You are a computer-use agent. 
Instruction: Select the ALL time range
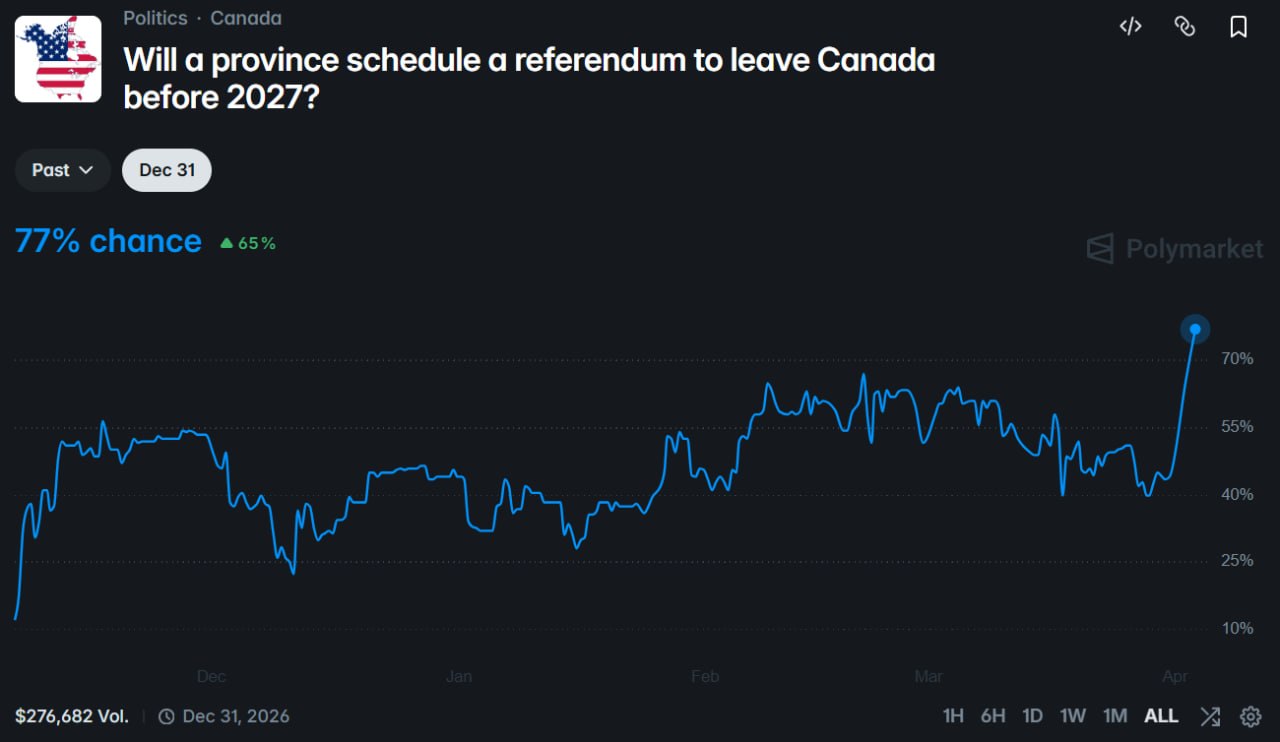[1161, 716]
